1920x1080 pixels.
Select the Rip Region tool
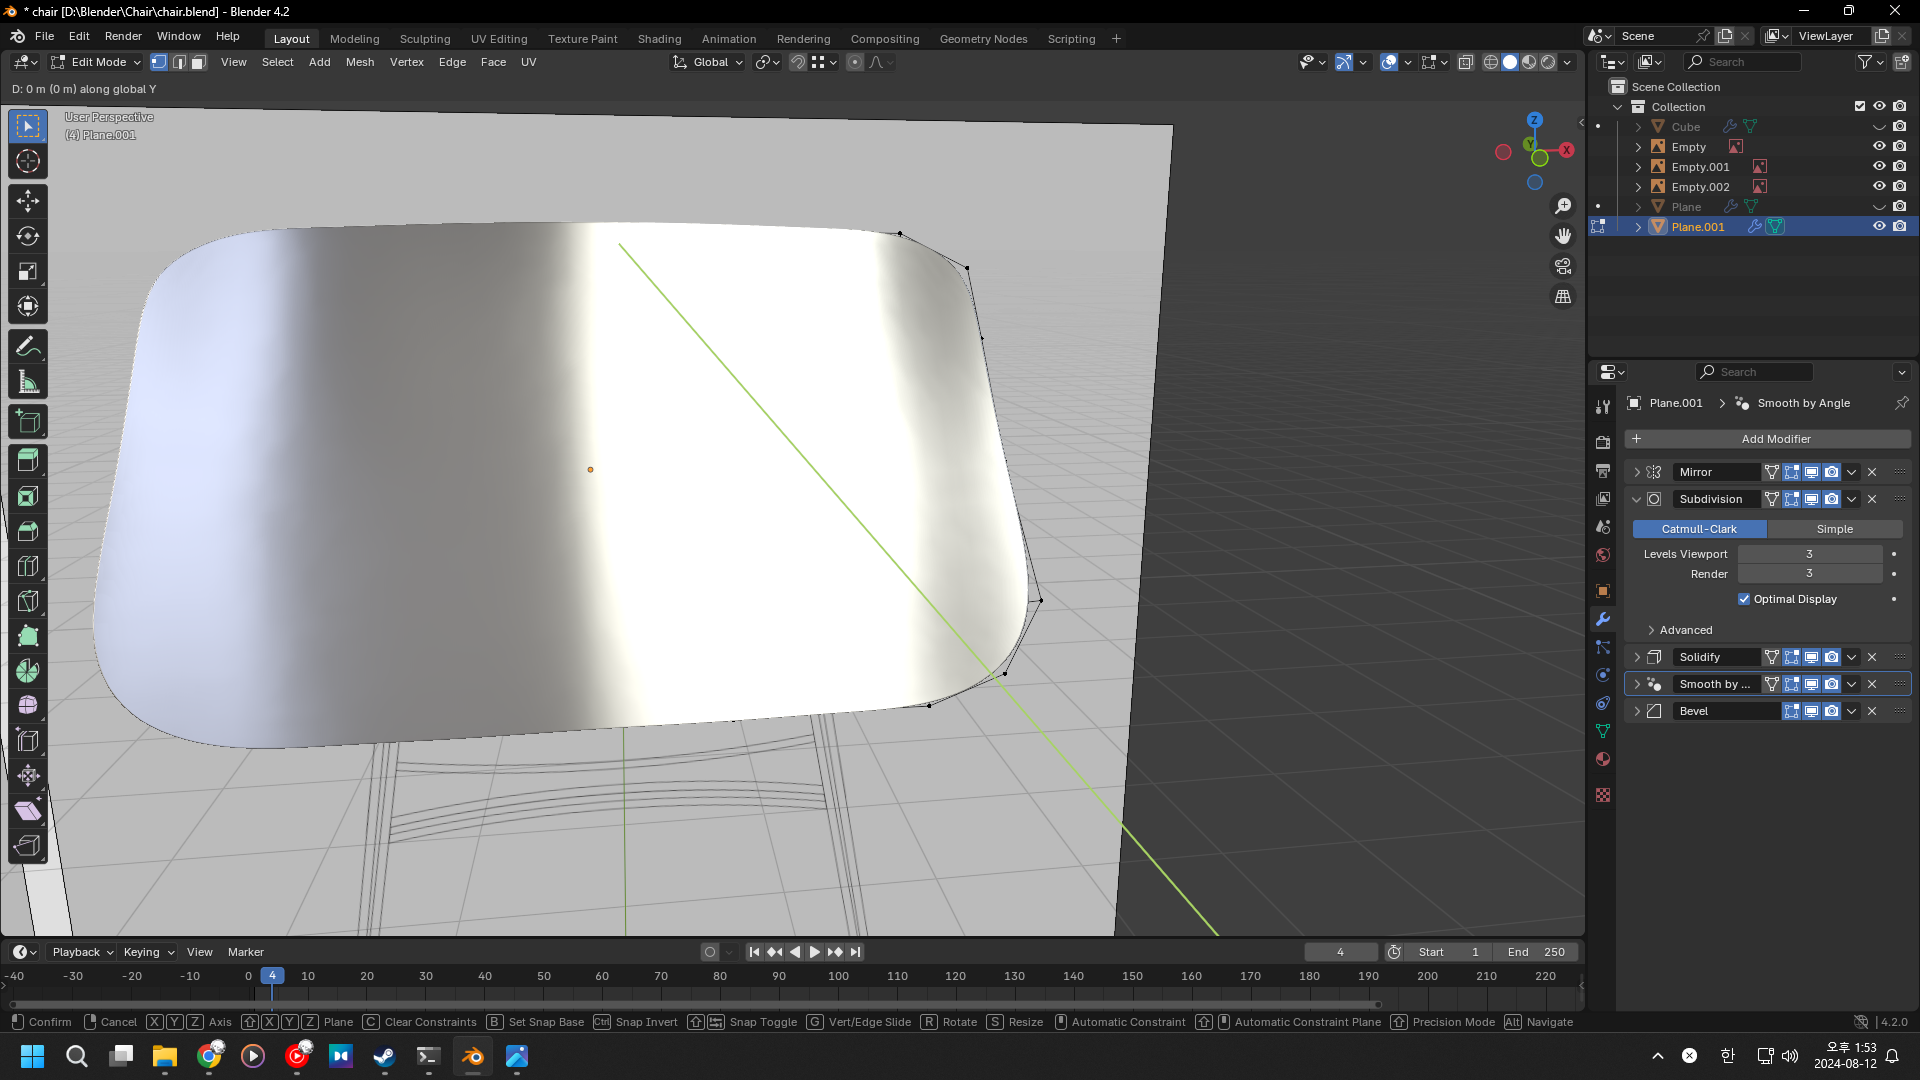(28, 846)
